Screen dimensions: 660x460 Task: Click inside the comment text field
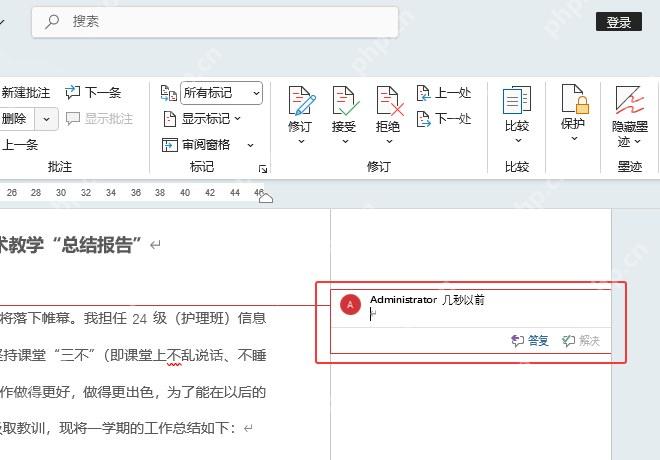coord(490,314)
